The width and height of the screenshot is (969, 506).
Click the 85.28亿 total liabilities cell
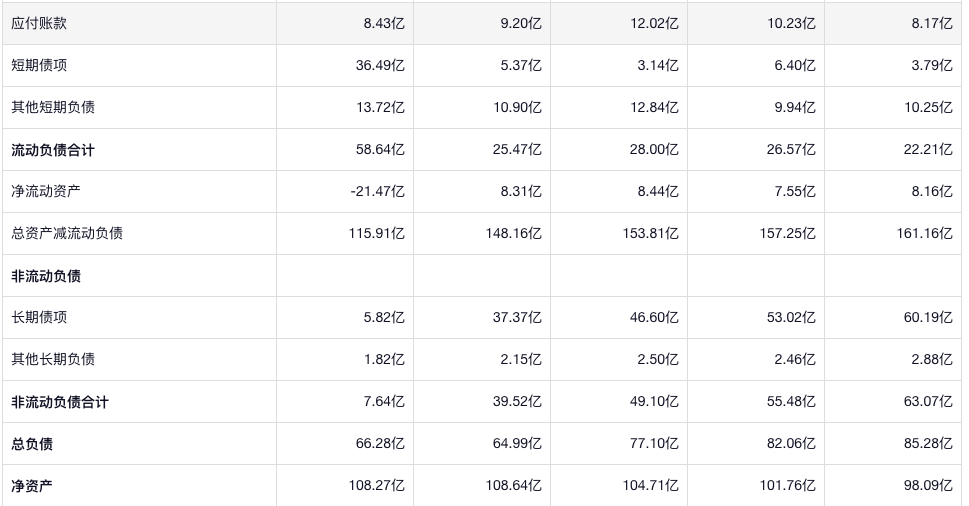coord(928,444)
